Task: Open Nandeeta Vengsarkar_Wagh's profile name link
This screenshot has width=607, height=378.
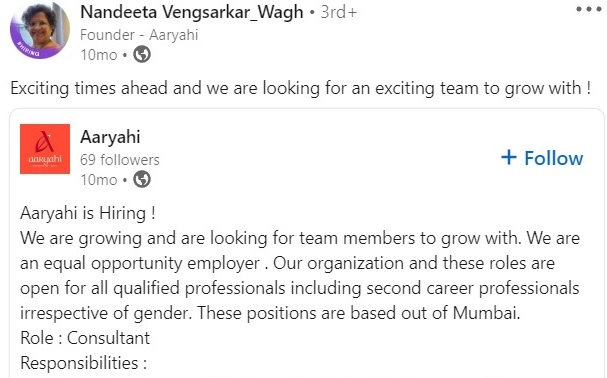Action: click(192, 12)
